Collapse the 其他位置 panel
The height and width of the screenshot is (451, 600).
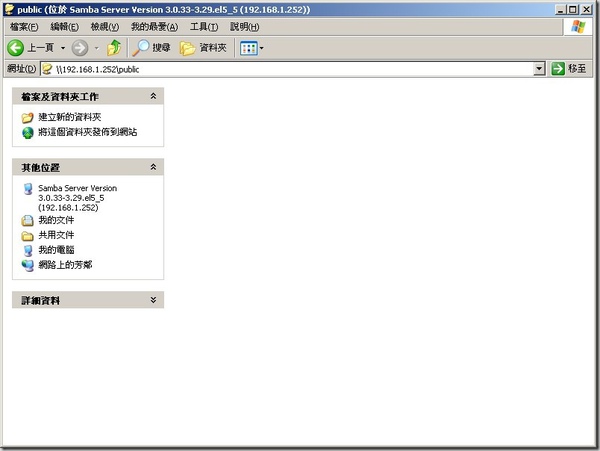[153, 167]
